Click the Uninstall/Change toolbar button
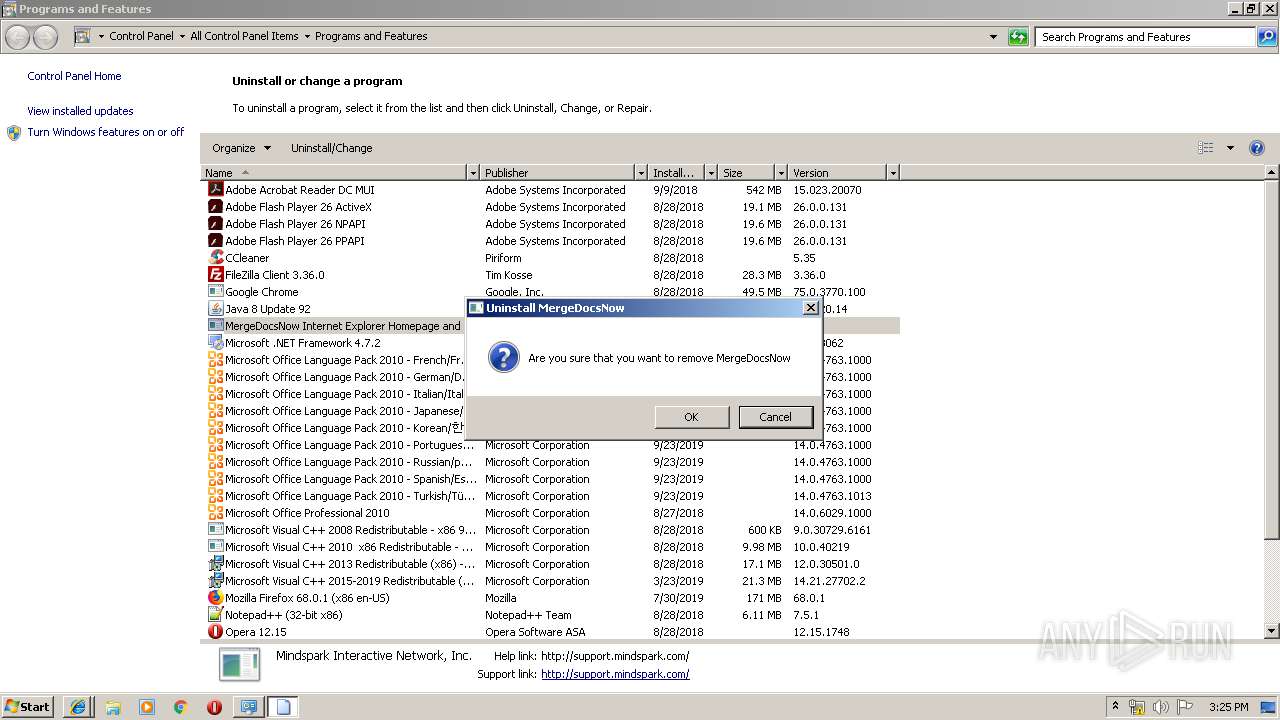Viewport: 1280px width, 720px height. [x=331, y=148]
